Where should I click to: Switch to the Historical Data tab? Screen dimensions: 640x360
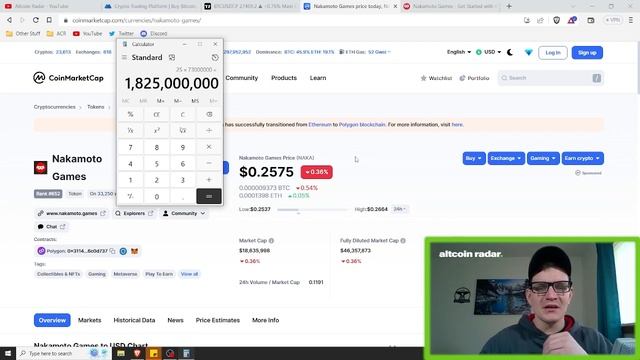click(134, 320)
